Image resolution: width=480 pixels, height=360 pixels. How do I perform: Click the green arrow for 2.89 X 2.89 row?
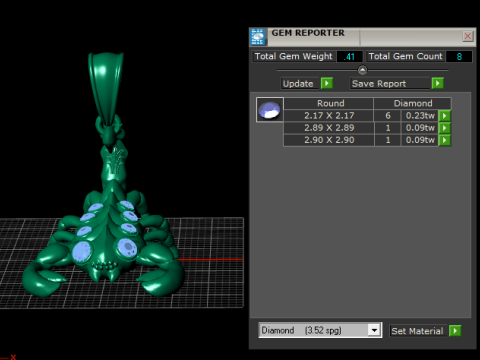[x=445, y=128]
